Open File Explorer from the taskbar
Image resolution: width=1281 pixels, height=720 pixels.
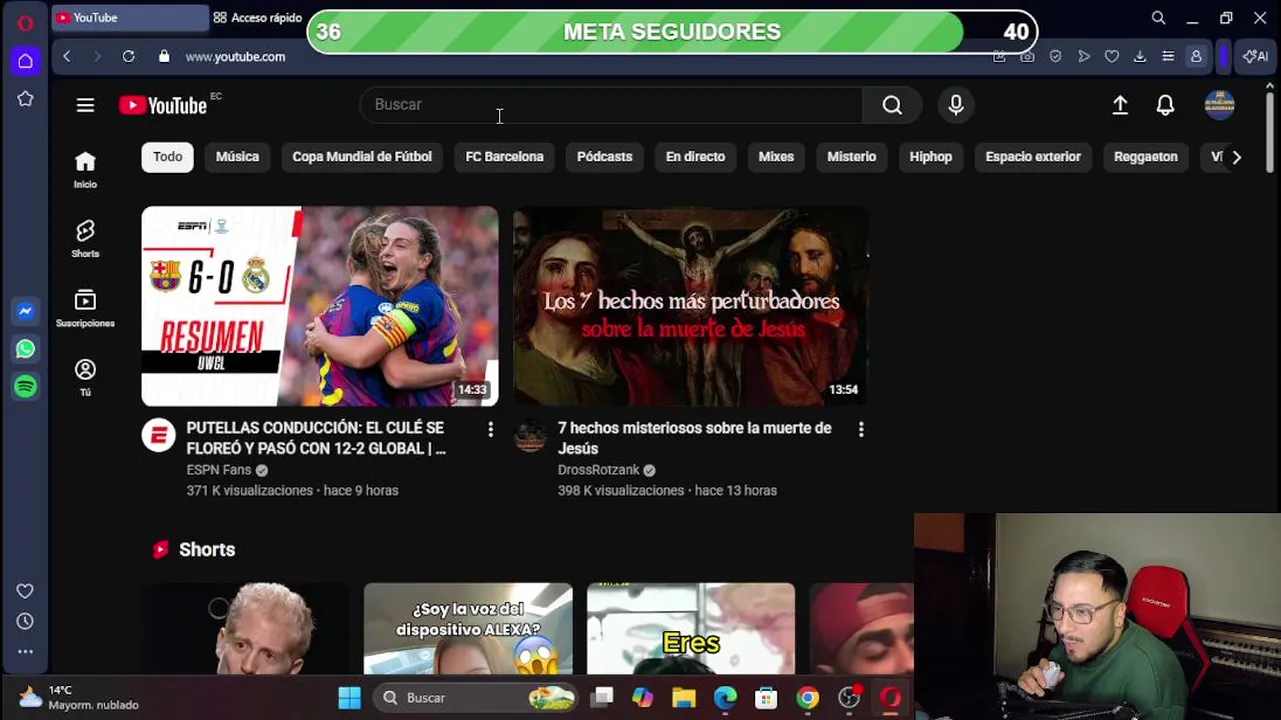click(x=684, y=698)
